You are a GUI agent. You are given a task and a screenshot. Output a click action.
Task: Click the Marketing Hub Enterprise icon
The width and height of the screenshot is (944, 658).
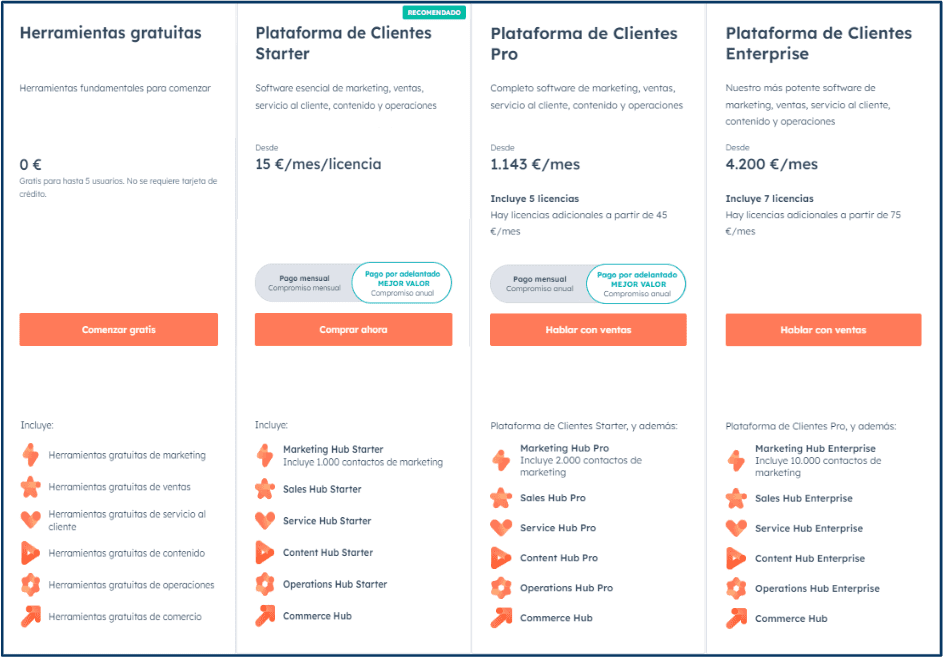pyautogui.click(x=736, y=461)
